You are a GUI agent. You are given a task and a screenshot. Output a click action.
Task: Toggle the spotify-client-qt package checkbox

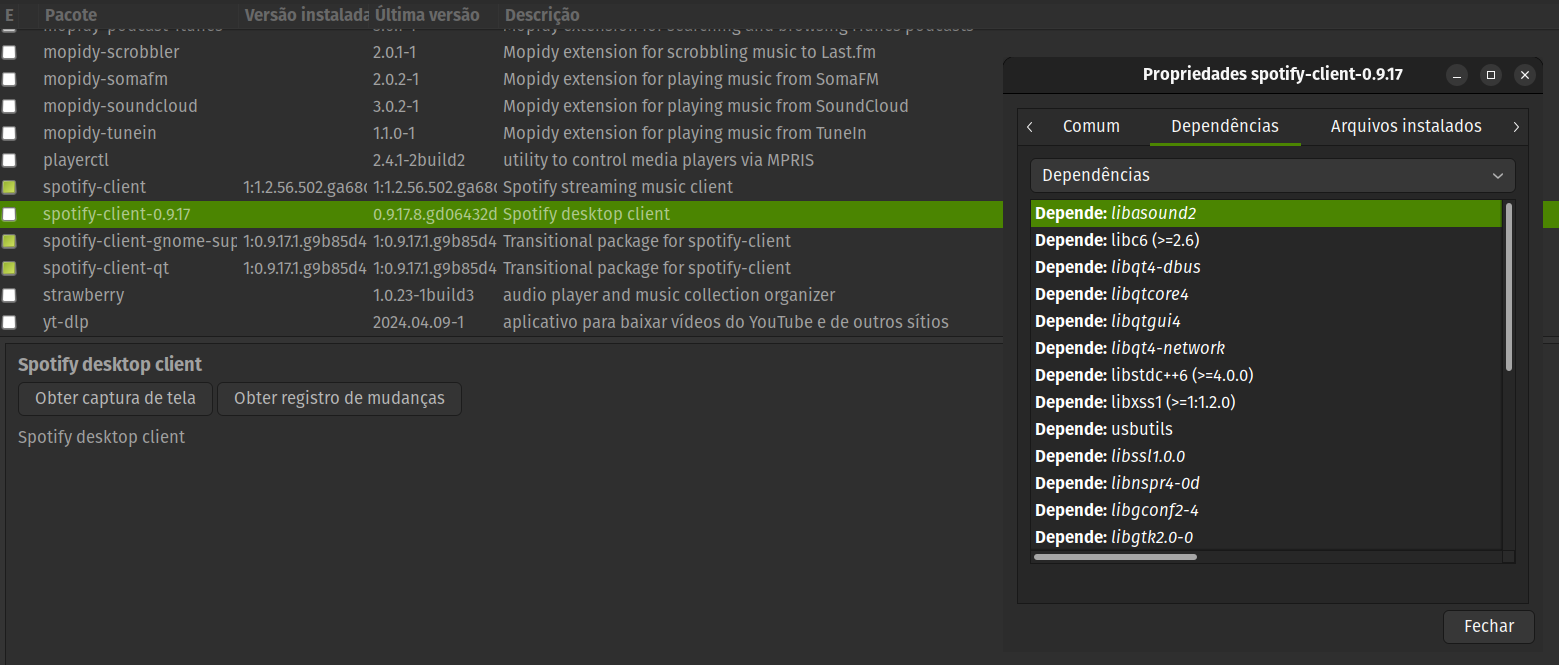(x=9, y=268)
